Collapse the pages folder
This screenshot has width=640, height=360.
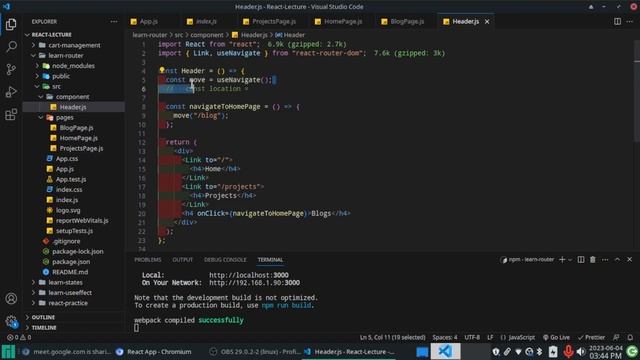click(x=73, y=118)
